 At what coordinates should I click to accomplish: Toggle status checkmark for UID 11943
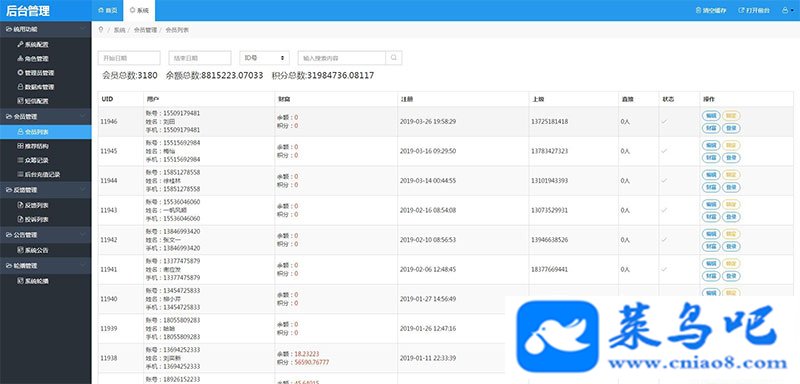click(664, 210)
